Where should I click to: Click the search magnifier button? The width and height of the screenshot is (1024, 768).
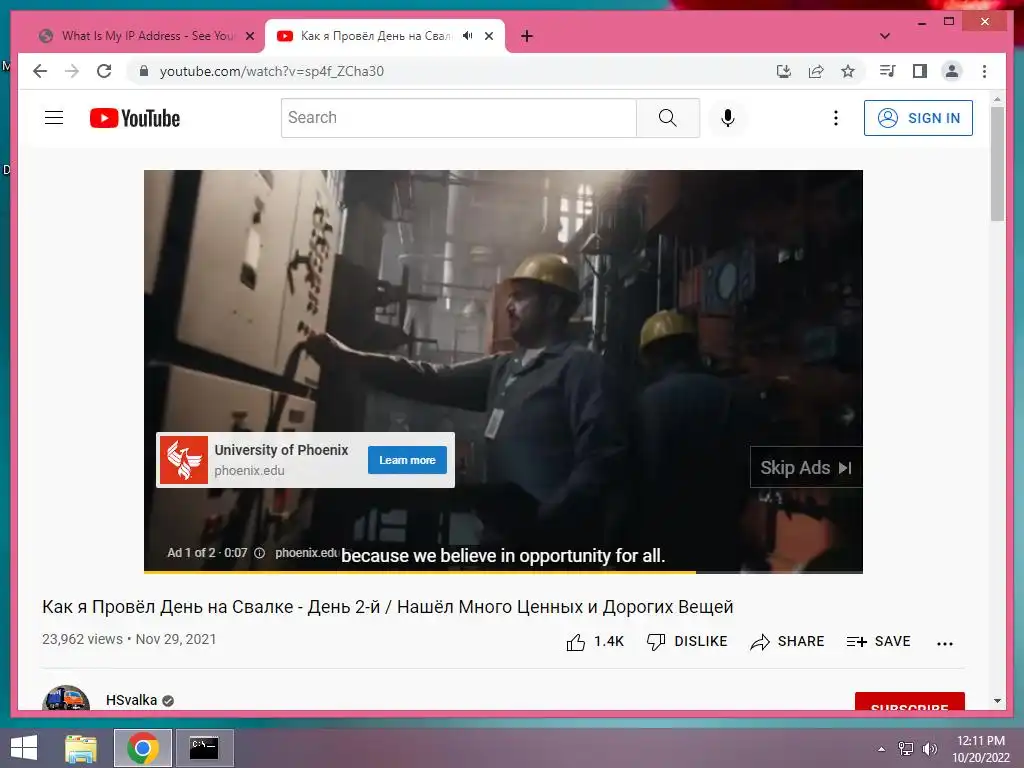tap(667, 118)
